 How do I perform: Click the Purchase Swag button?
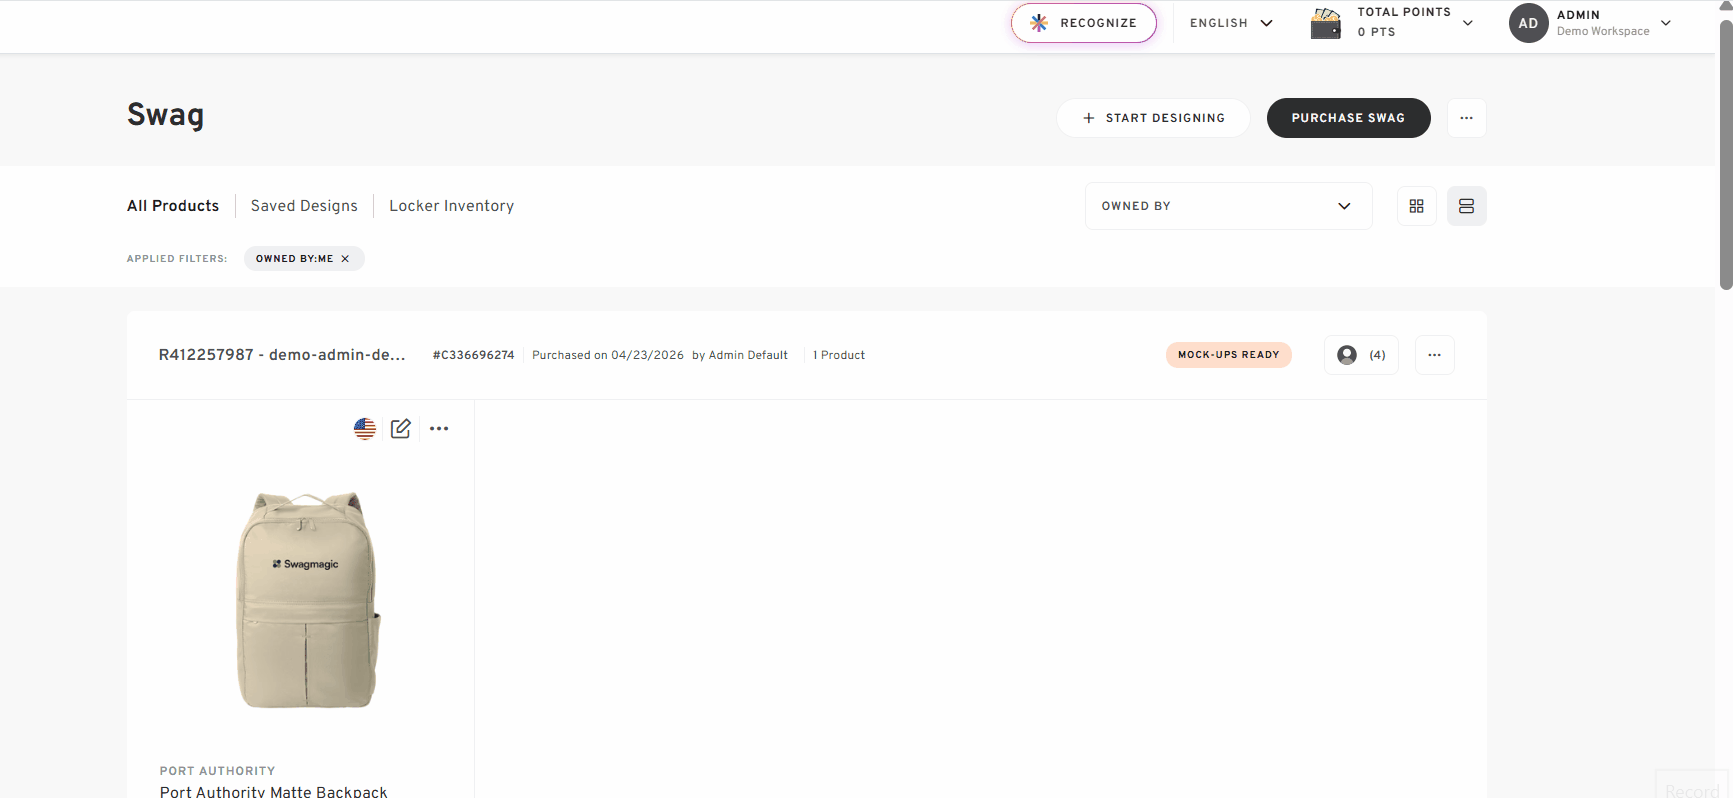1348,118
